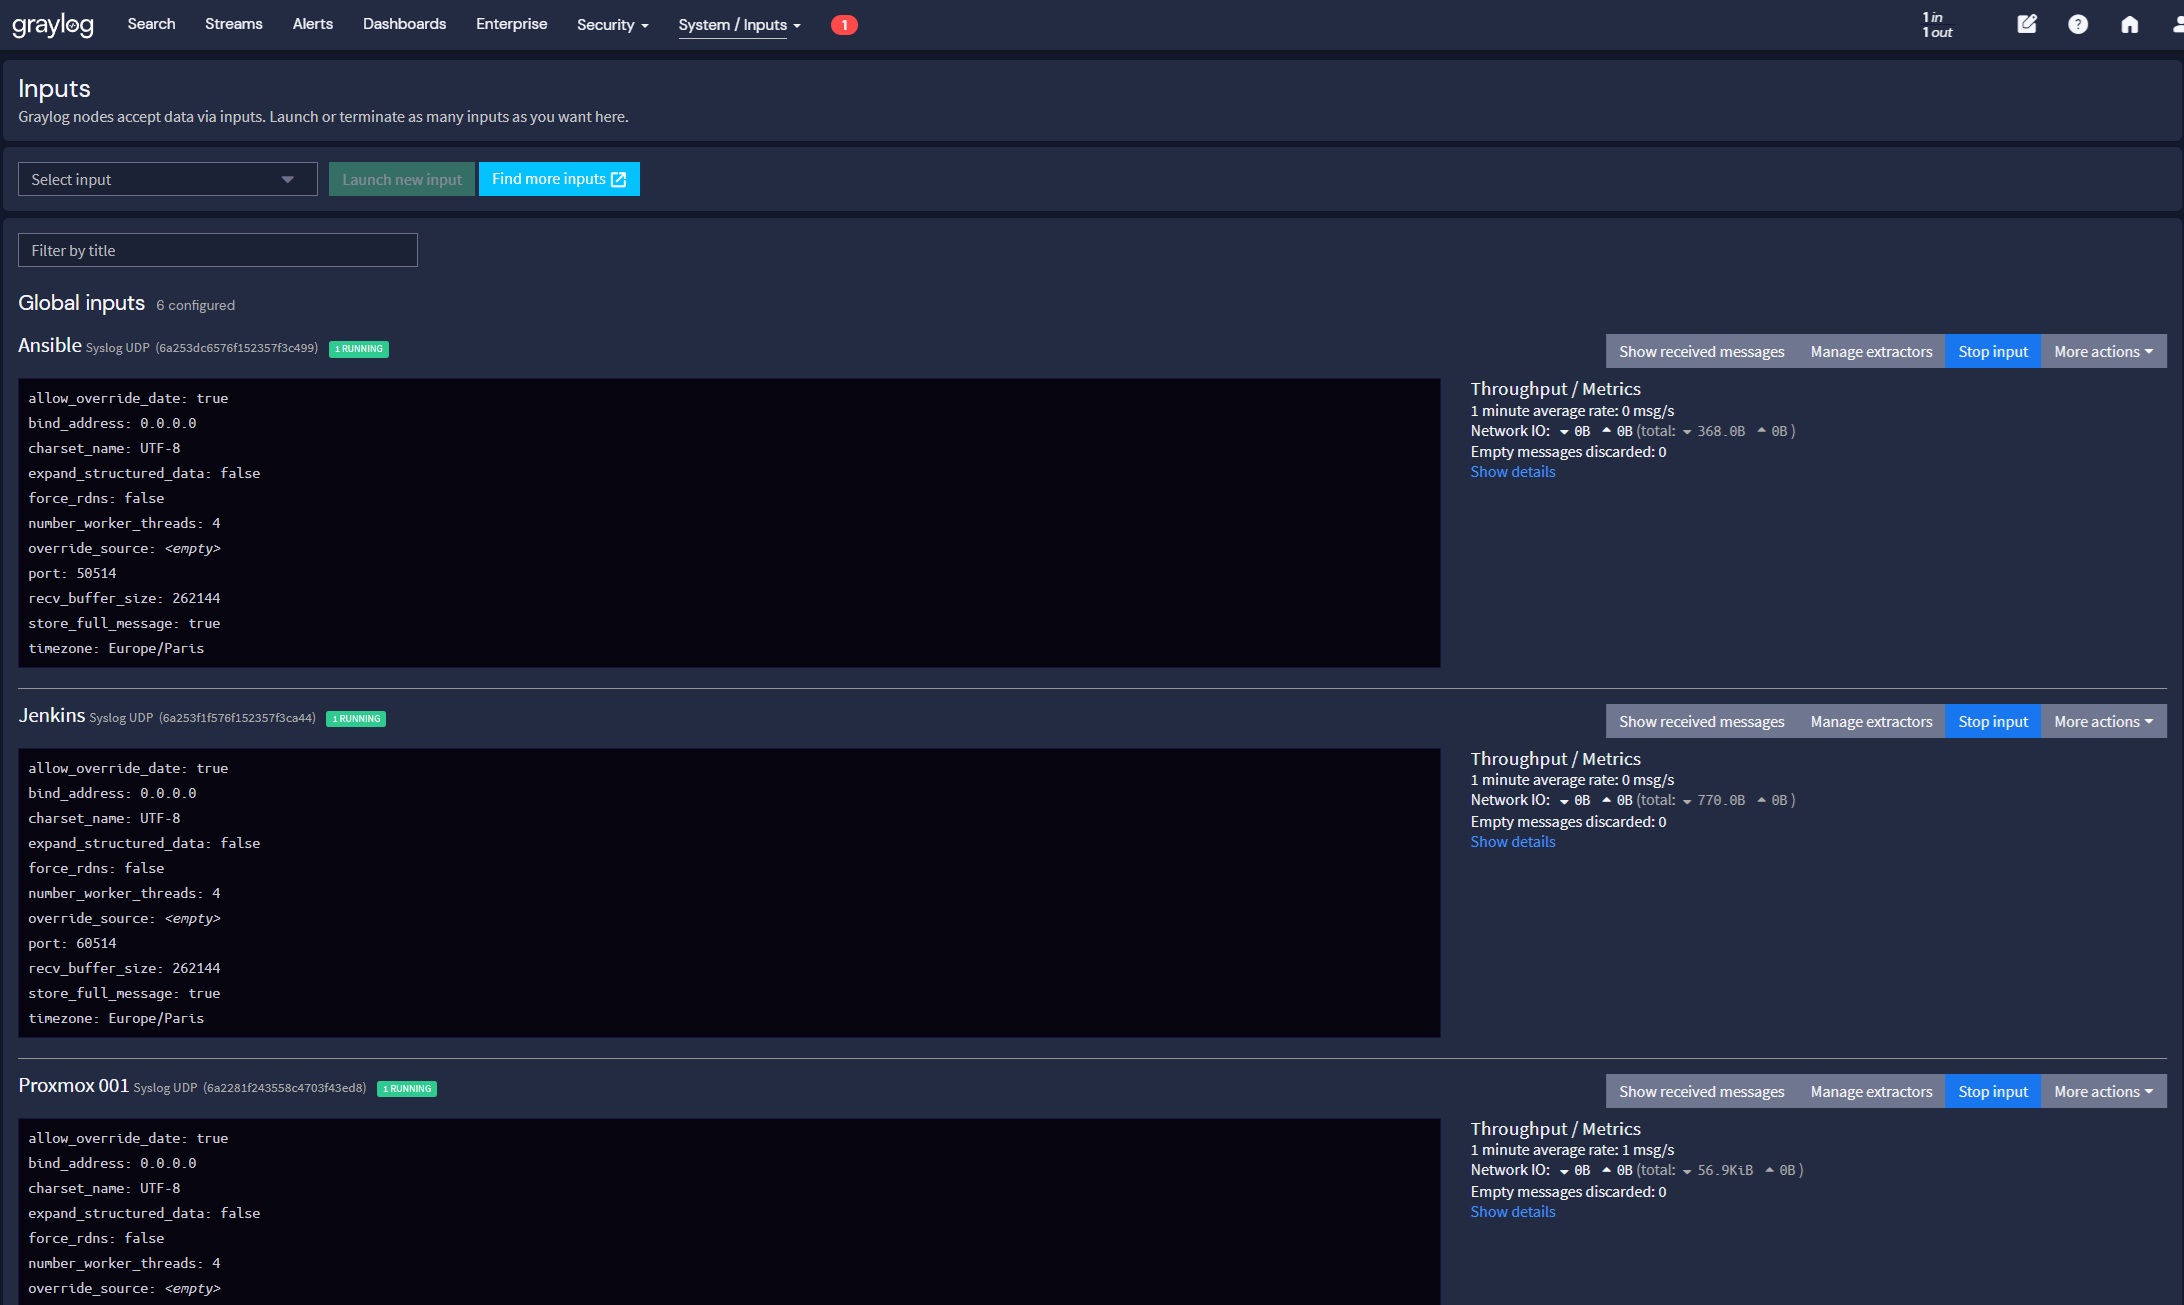The width and height of the screenshot is (2184, 1305).
Task: Expand More actions for Ansible input
Action: [x=2104, y=351]
